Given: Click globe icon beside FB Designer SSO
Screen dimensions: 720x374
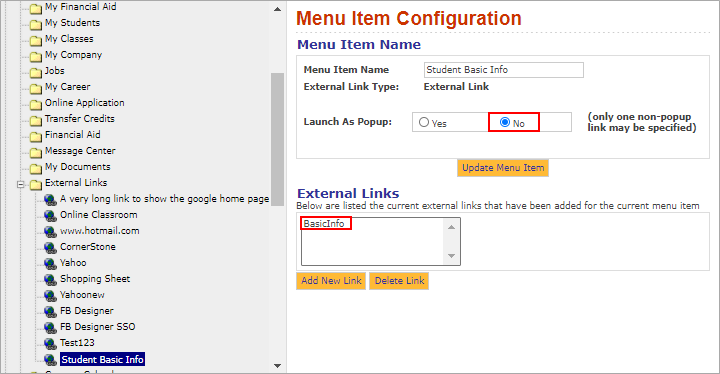Looking at the screenshot, I should click(x=50, y=327).
